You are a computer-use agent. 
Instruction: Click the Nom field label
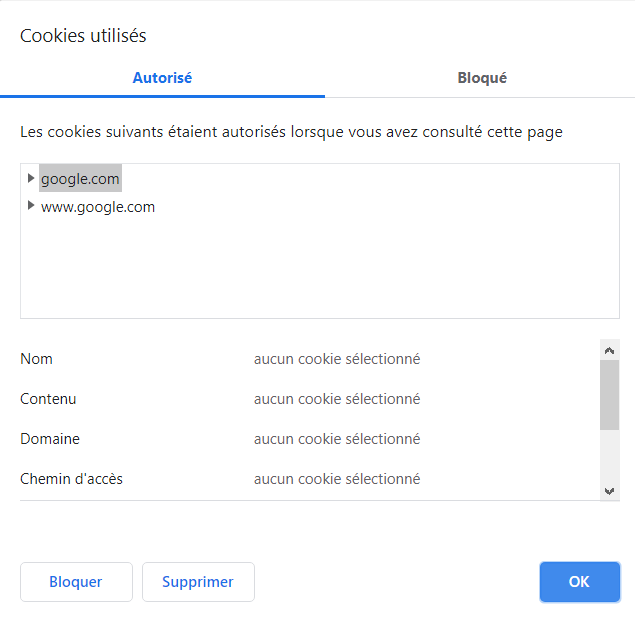tap(37, 359)
